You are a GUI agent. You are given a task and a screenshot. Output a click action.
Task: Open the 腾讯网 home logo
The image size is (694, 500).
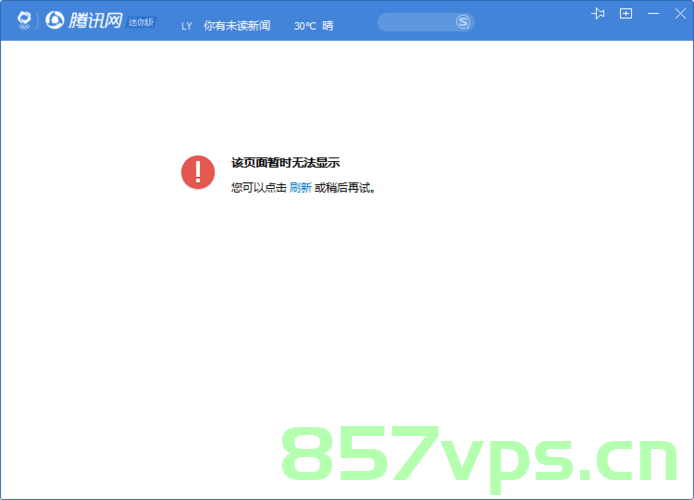tap(84, 20)
